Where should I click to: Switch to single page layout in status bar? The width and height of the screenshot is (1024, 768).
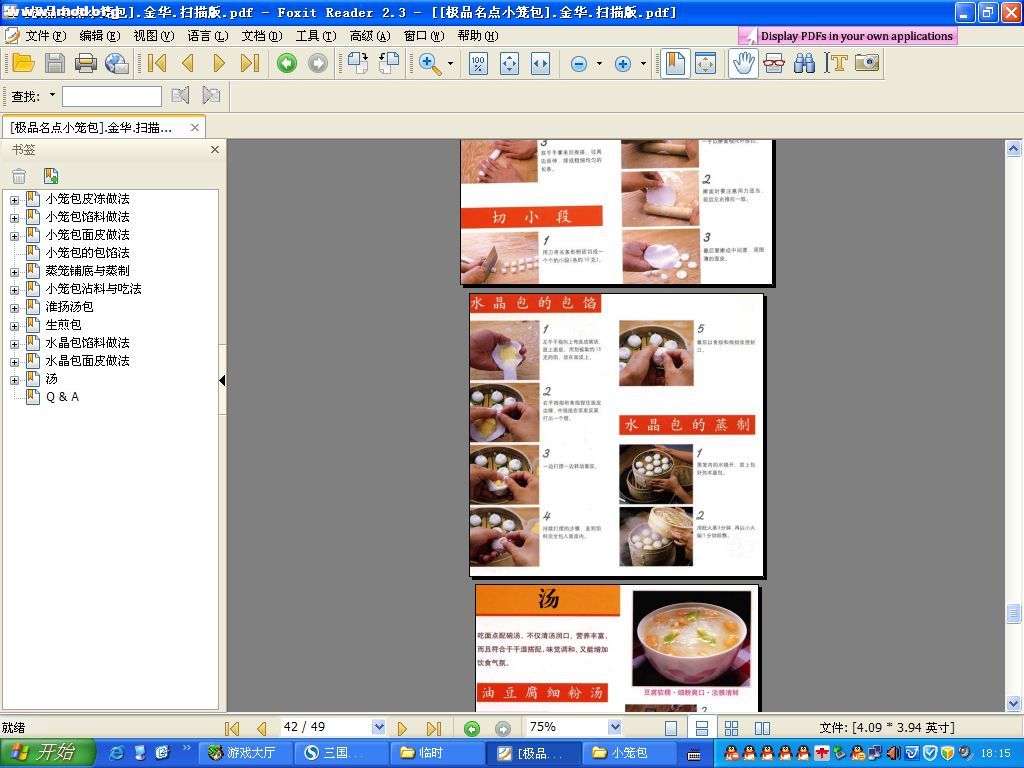click(x=671, y=728)
